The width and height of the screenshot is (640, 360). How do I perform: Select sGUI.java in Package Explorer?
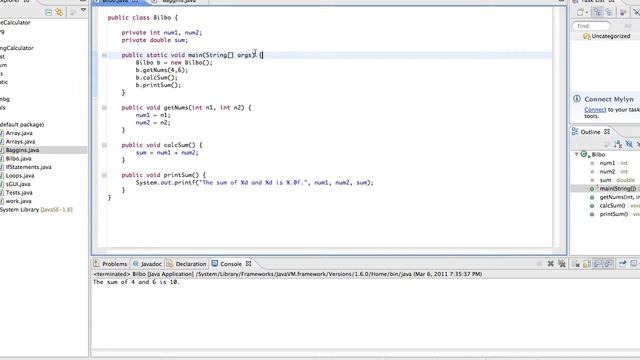18,184
